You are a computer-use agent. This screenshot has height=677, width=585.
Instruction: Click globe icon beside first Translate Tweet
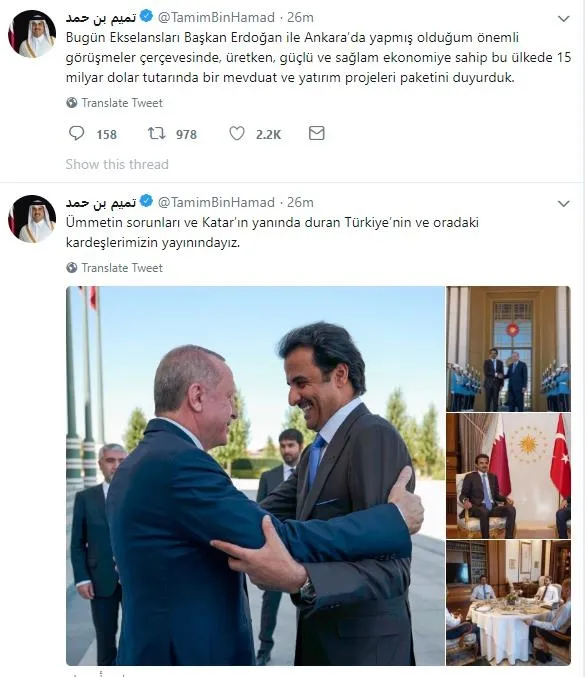(x=72, y=103)
